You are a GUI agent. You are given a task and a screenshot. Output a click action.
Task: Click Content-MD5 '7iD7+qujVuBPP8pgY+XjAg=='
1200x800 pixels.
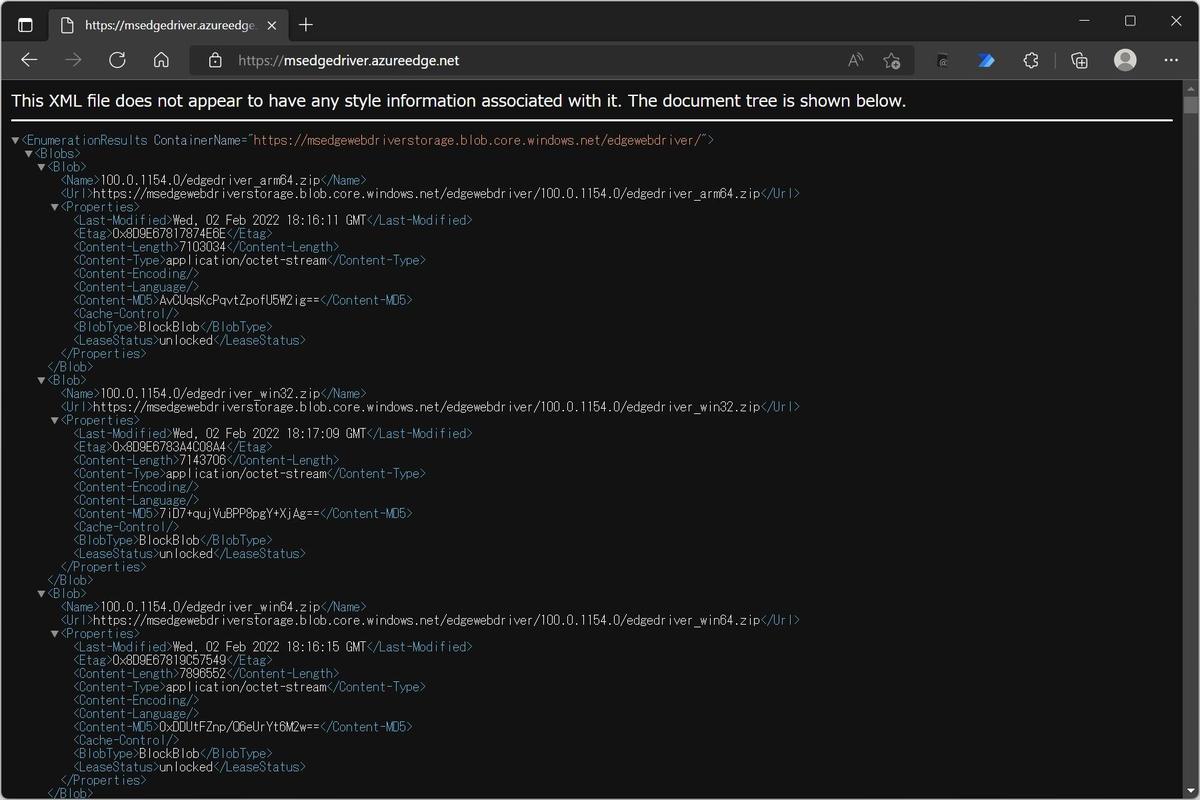click(240, 513)
